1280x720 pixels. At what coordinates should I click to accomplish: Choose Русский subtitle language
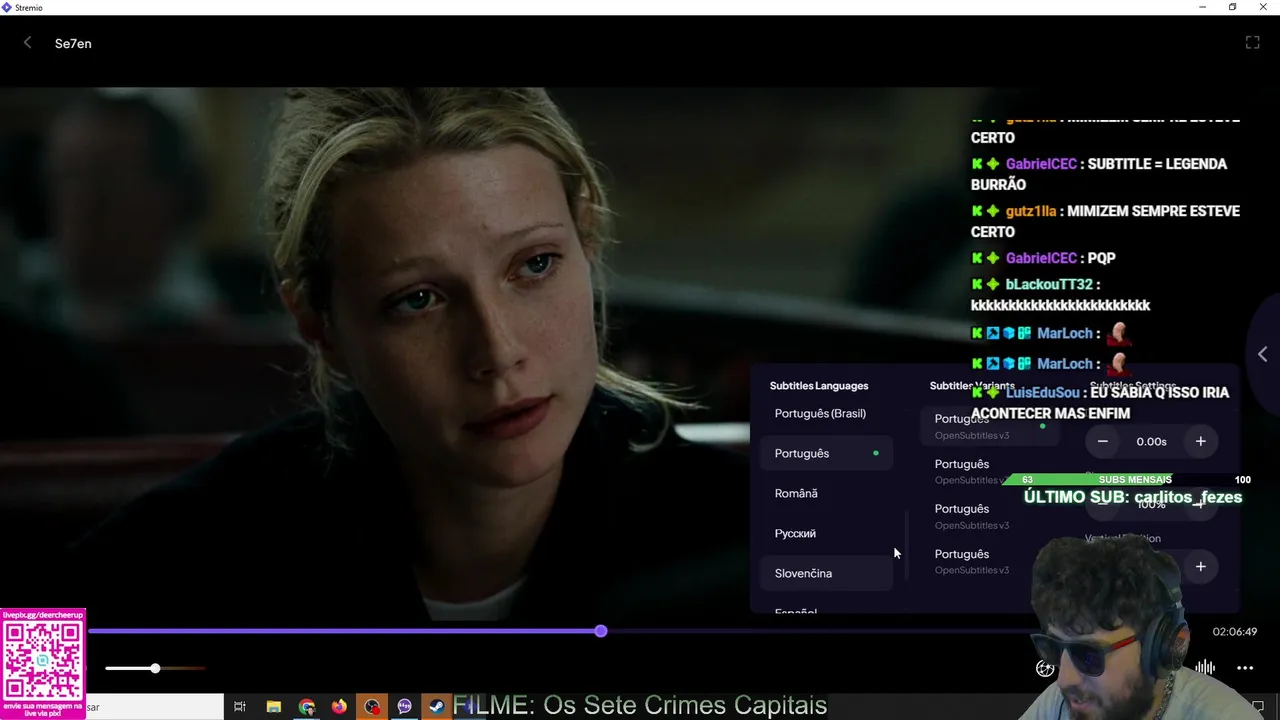tap(826, 533)
